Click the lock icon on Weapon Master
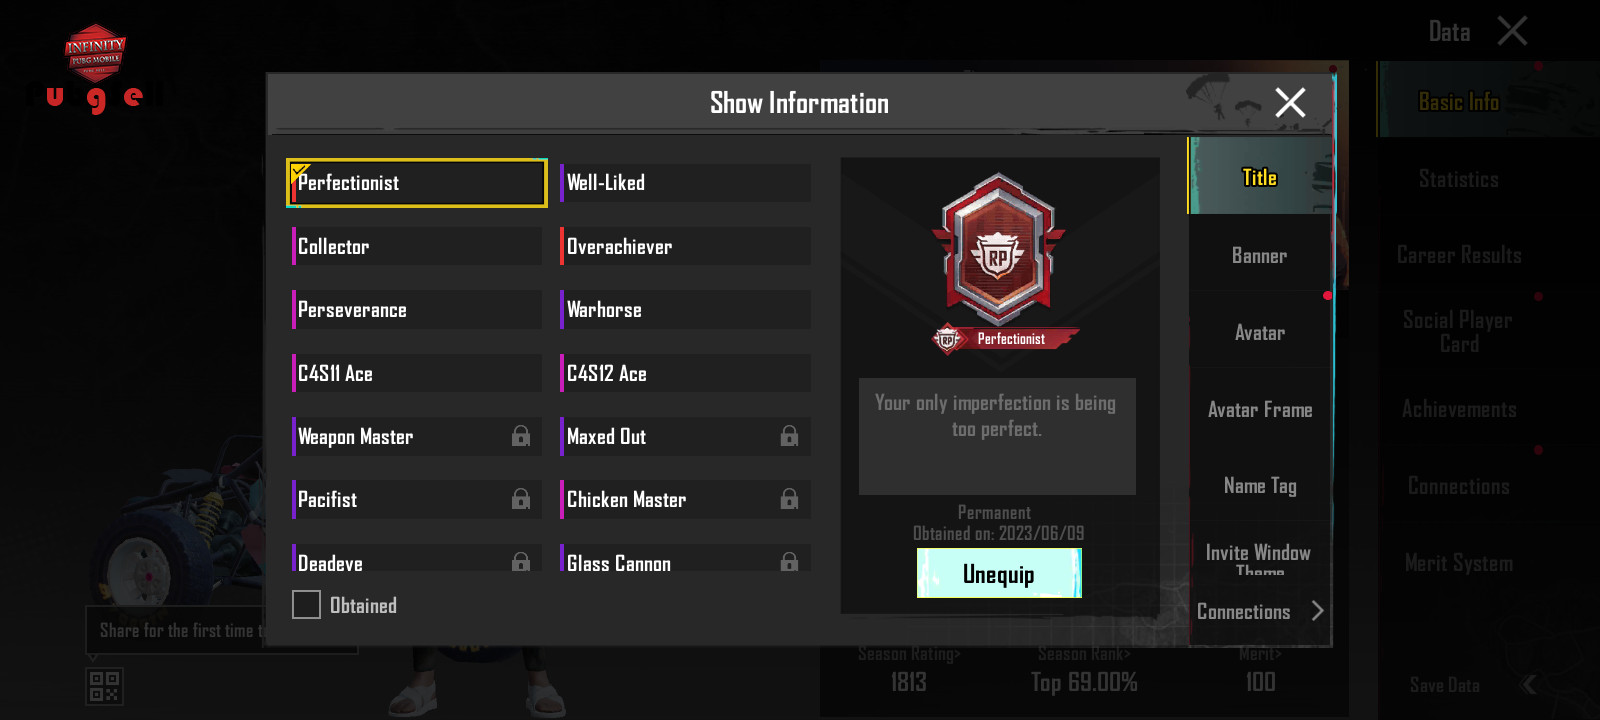 521,436
